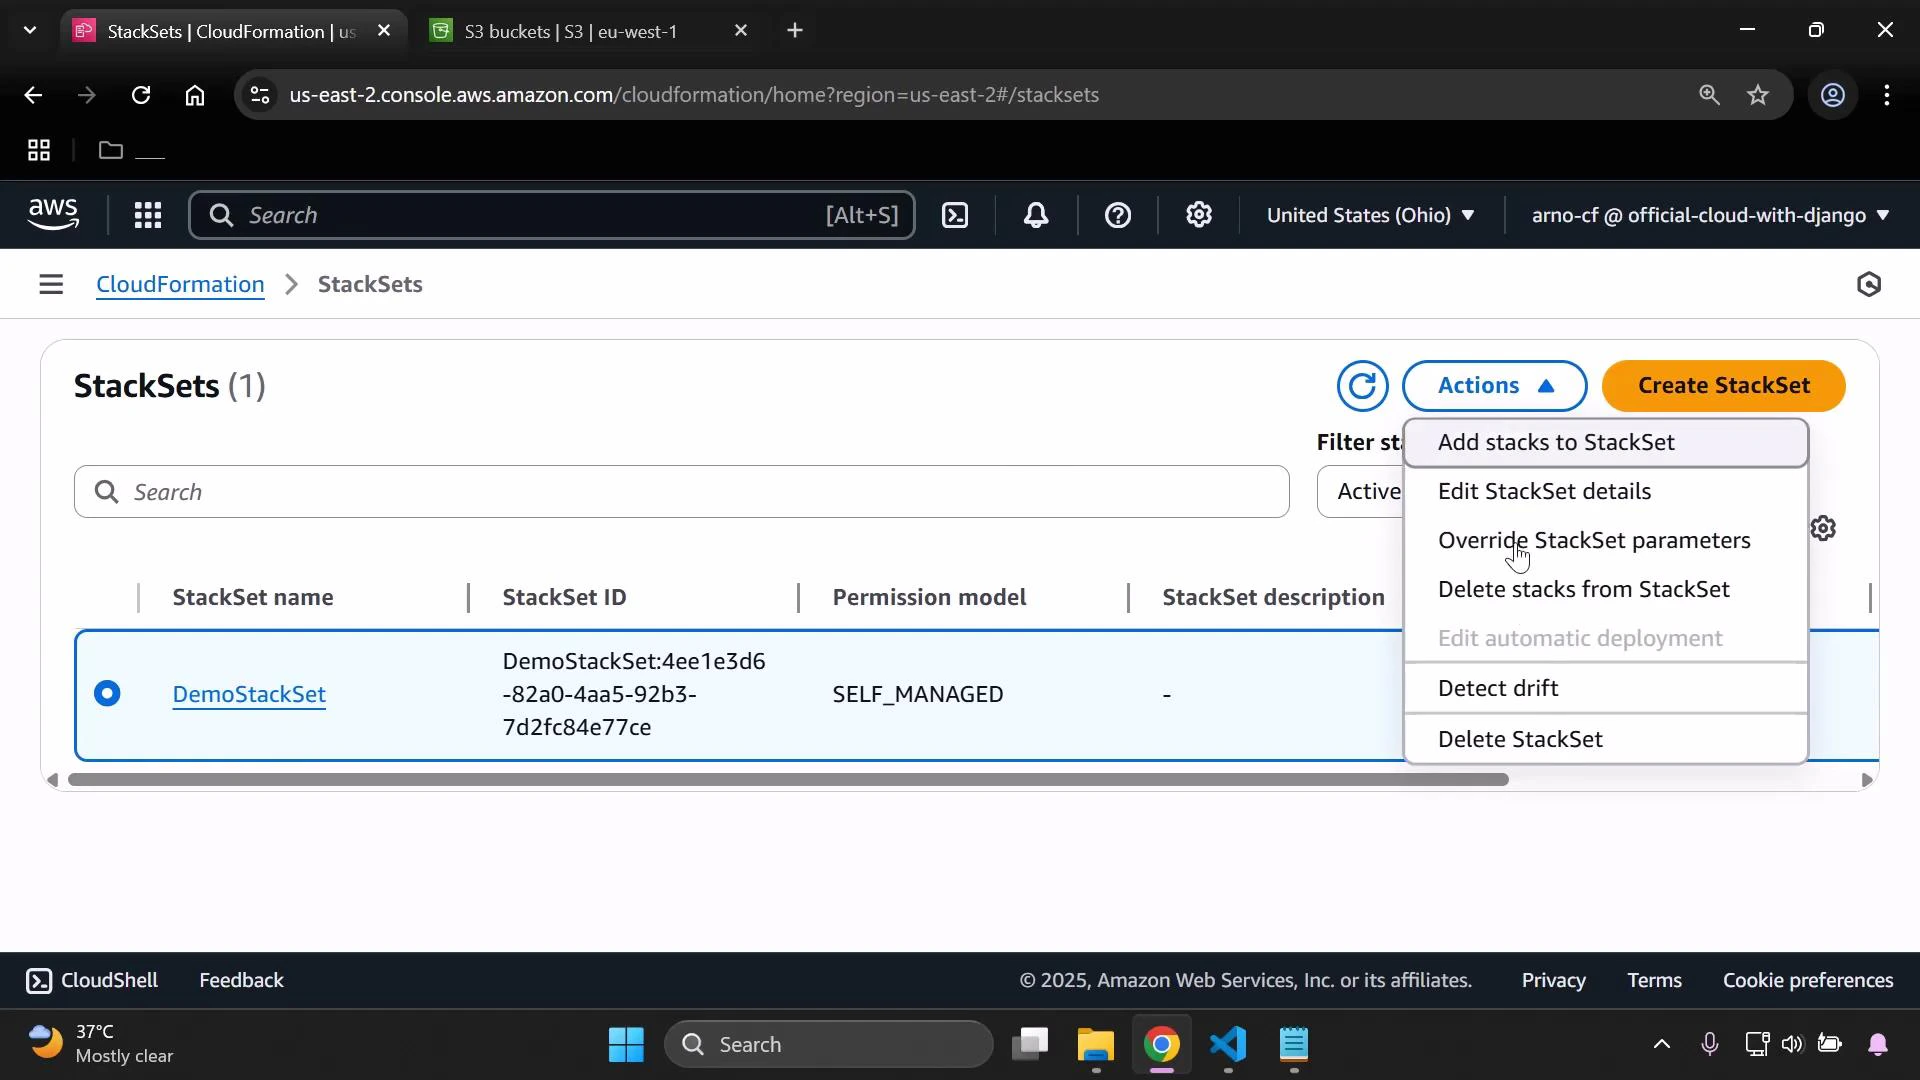Open the Active status filter dropdown
This screenshot has width=1920, height=1080.
tap(1368, 491)
